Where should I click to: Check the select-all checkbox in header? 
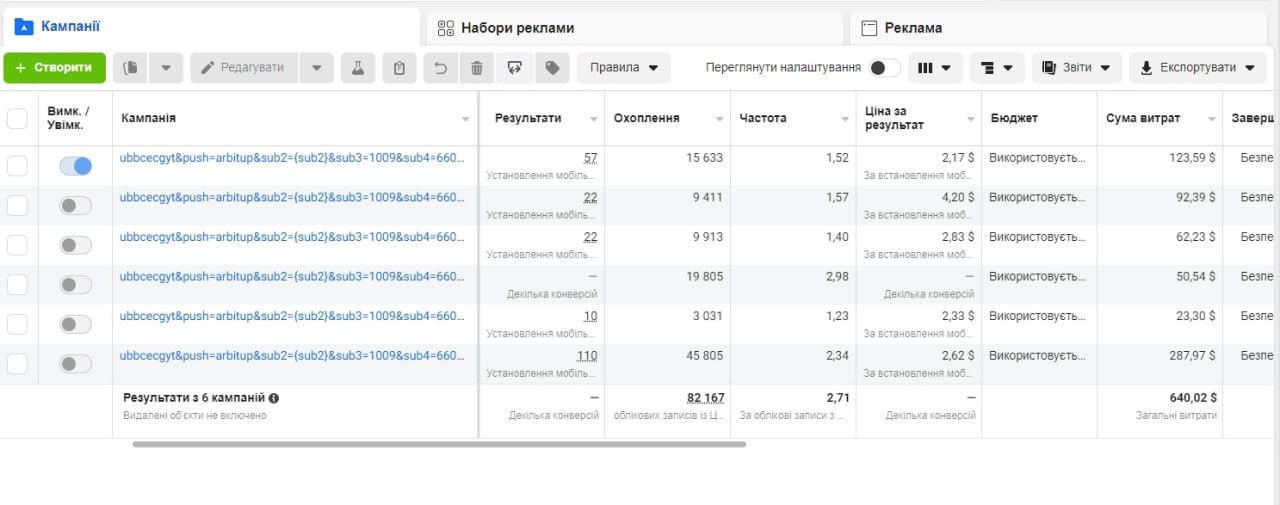click(17, 119)
